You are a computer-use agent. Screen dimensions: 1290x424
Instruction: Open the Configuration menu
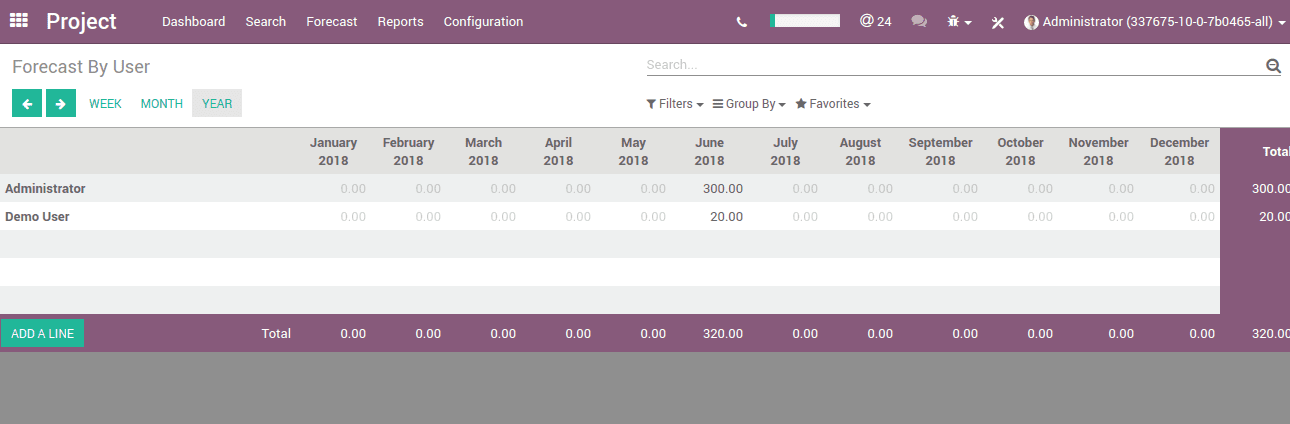click(483, 21)
